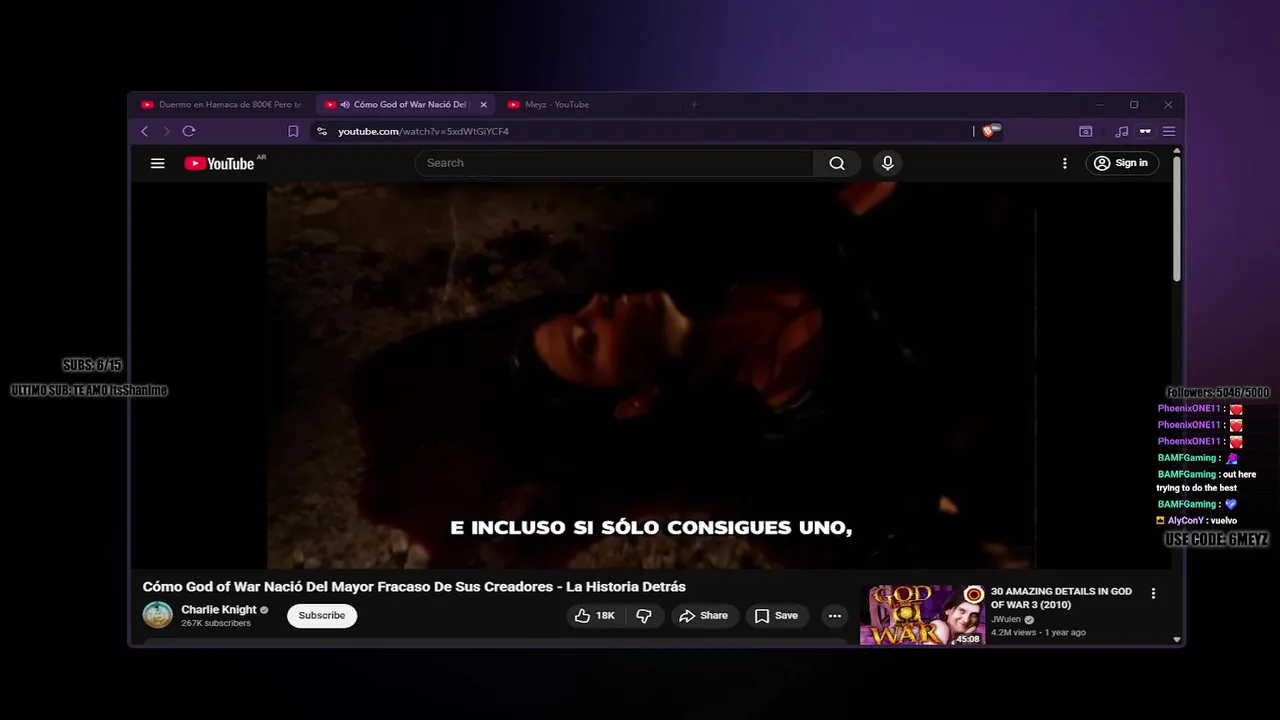The height and width of the screenshot is (720, 1280).
Task: Click the Share button
Action: (704, 616)
